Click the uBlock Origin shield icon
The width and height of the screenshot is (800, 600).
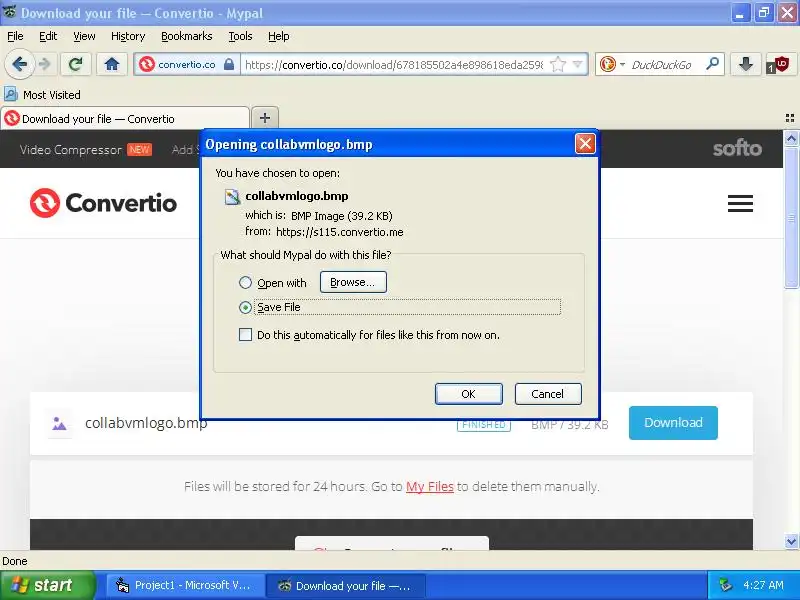click(x=779, y=65)
